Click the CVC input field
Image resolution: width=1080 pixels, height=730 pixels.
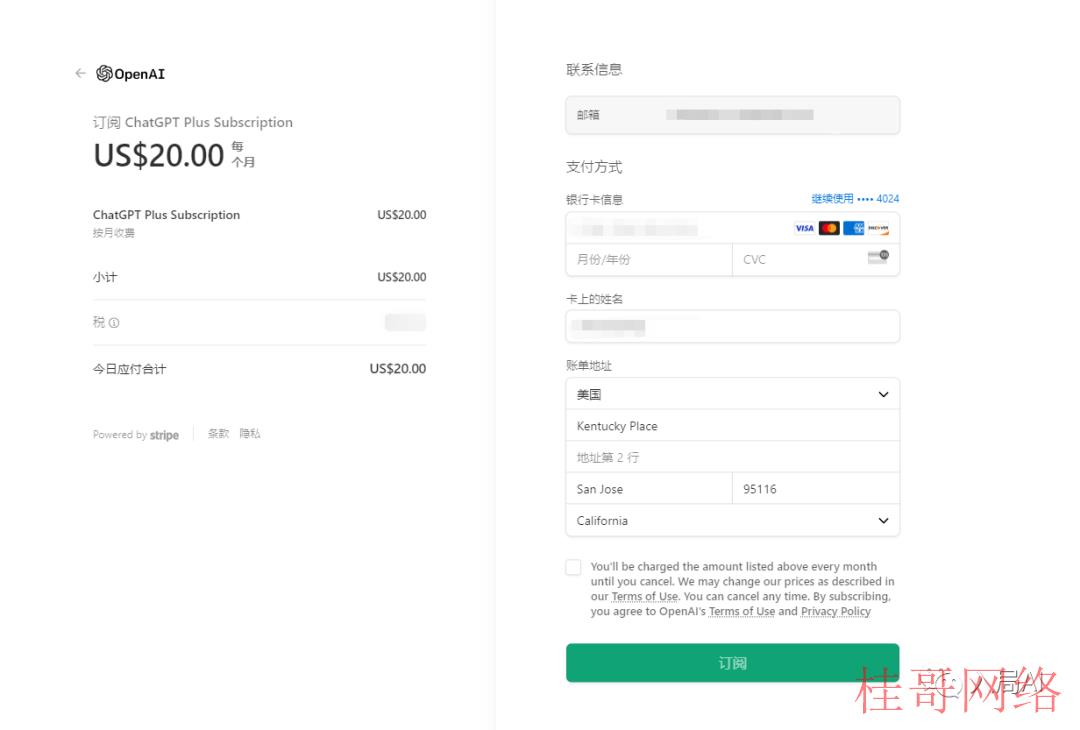800,260
